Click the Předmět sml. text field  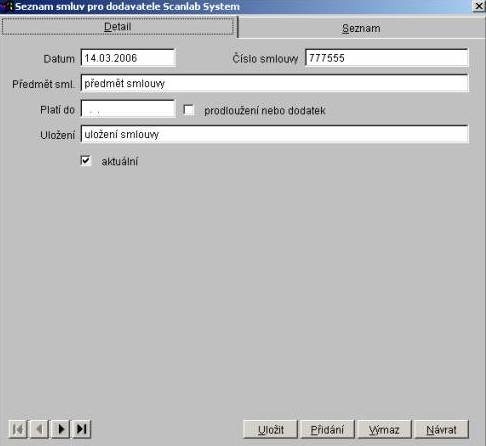[275, 83]
